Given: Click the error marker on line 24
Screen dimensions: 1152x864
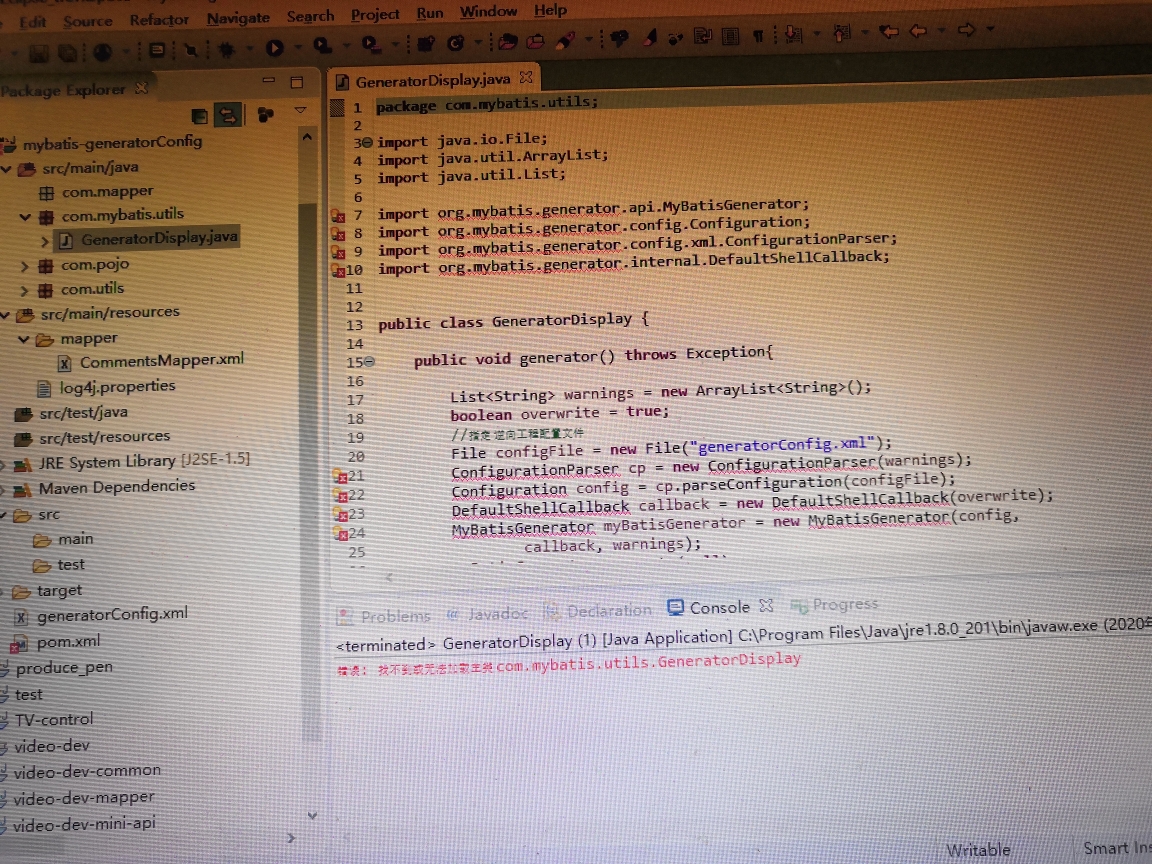Looking at the screenshot, I should [x=342, y=534].
